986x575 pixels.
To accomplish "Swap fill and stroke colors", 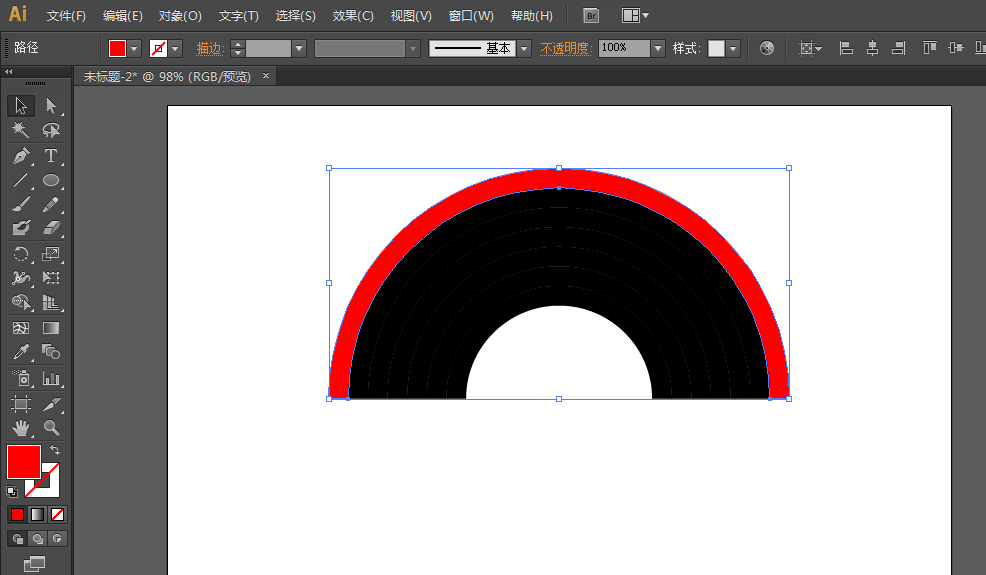I will pos(55,451).
